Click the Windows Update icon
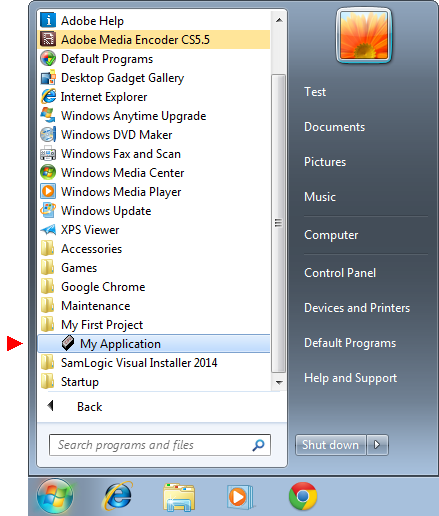439x516 pixels. click(48, 211)
